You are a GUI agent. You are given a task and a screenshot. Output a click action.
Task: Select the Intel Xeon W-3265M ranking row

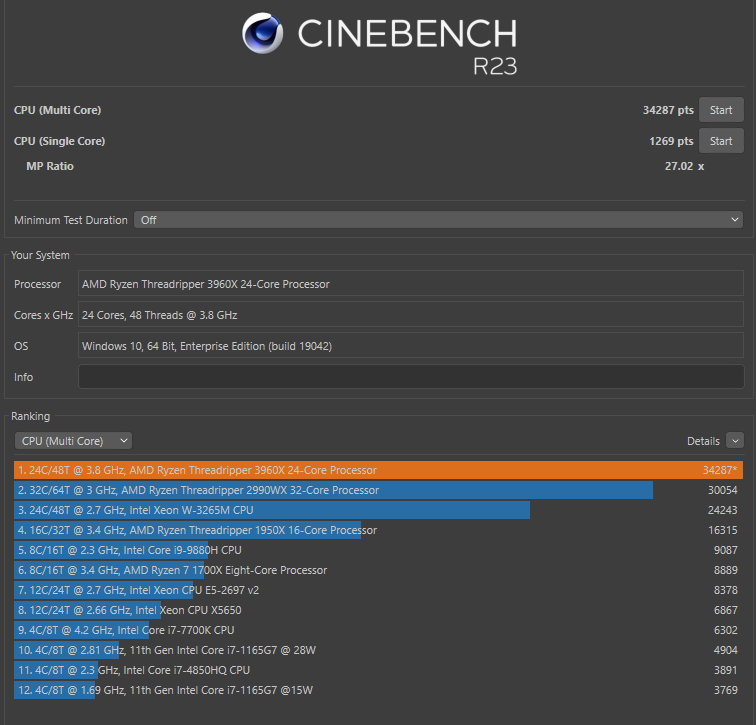point(378,510)
